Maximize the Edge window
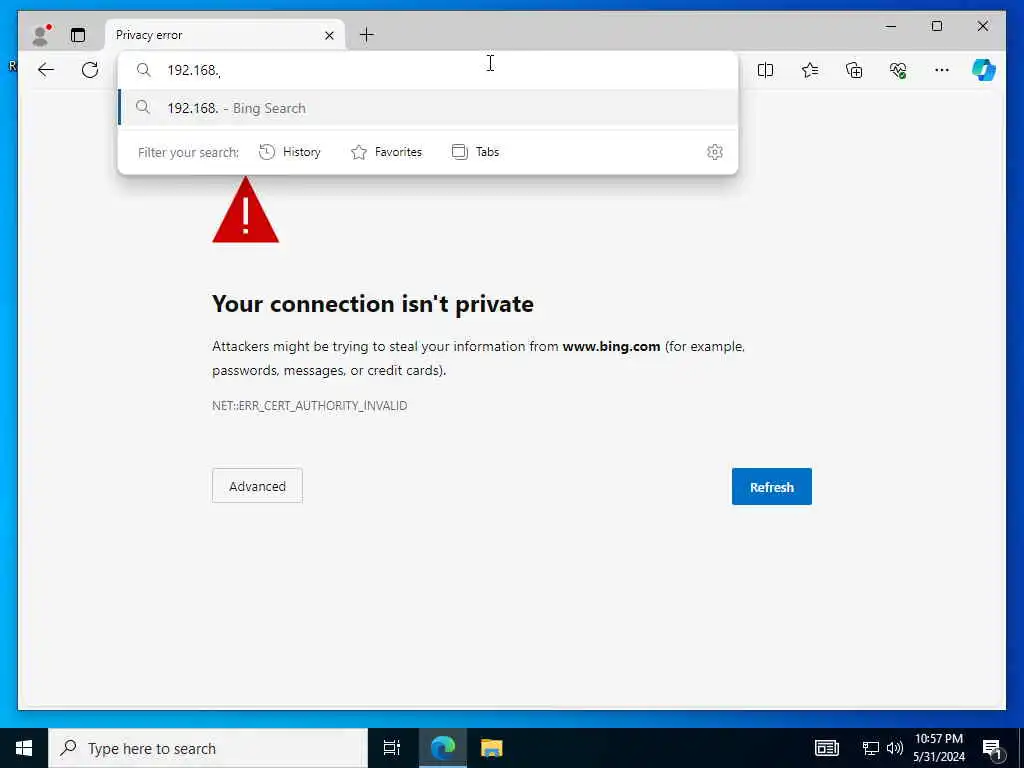The image size is (1024, 768). click(936, 26)
